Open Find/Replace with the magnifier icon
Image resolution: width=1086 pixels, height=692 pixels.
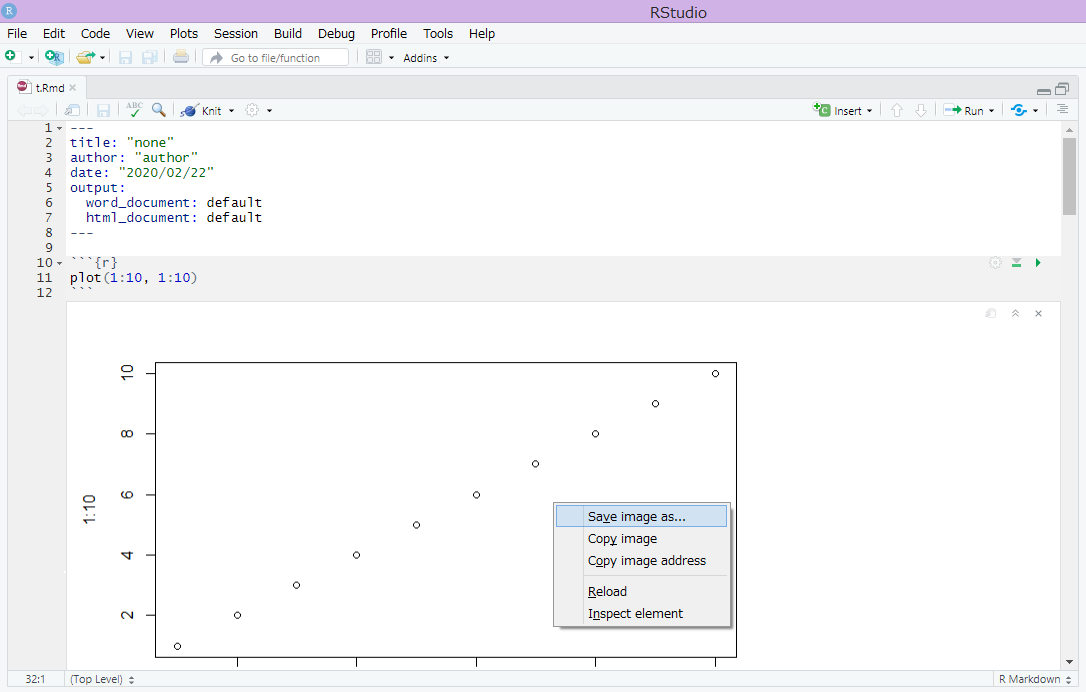click(159, 110)
